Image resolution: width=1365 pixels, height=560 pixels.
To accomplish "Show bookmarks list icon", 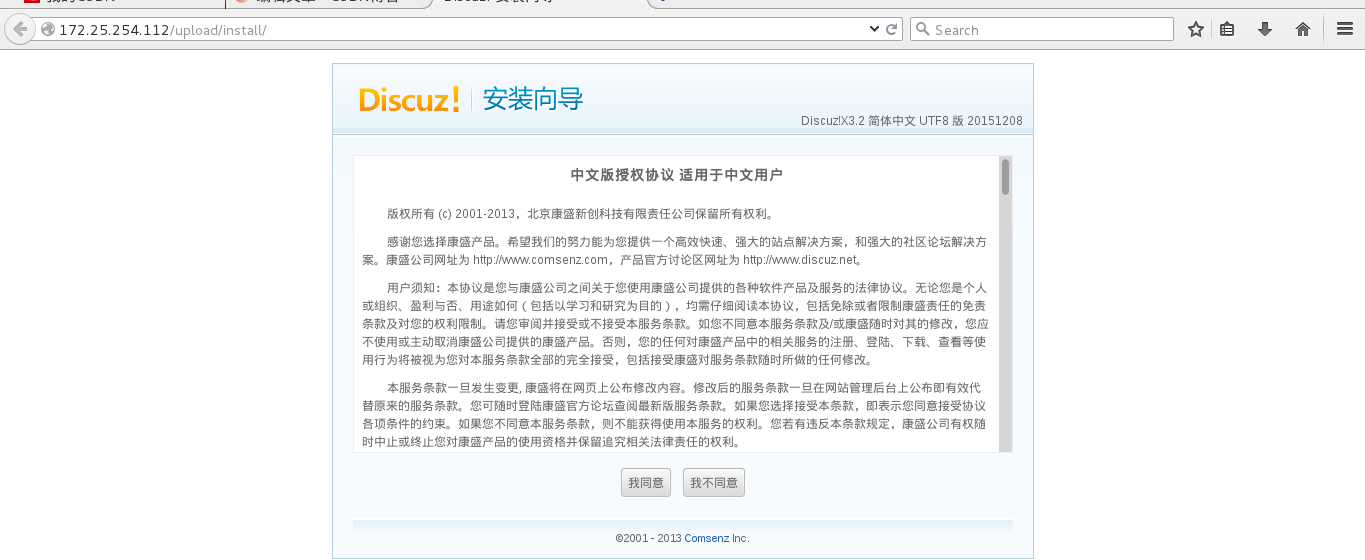I will point(1227,30).
